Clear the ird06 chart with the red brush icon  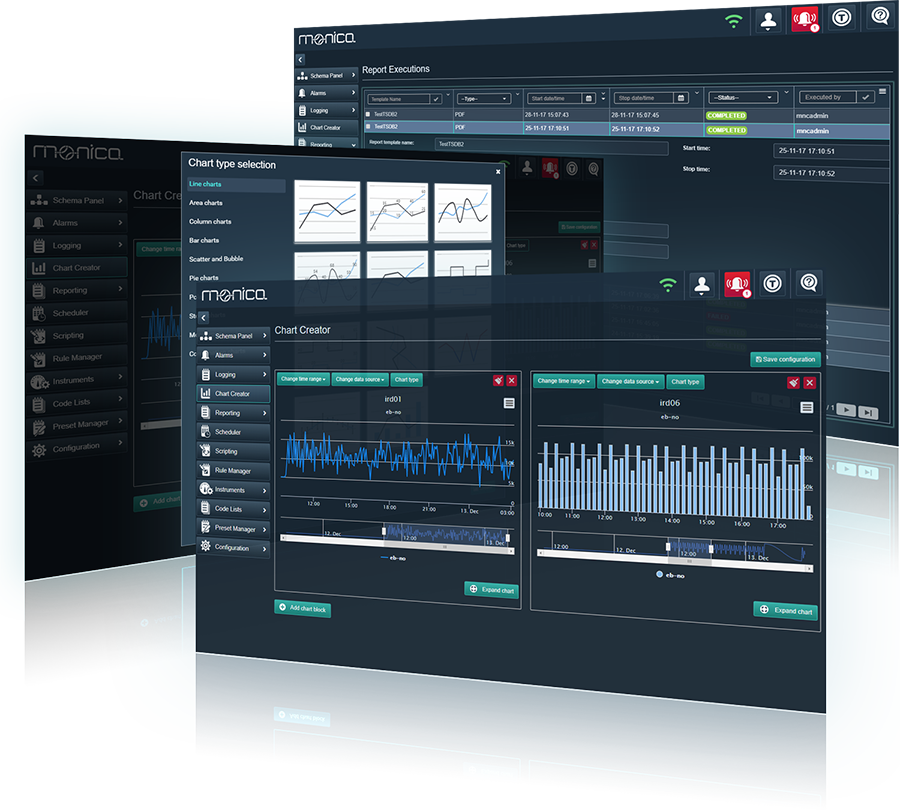[793, 382]
